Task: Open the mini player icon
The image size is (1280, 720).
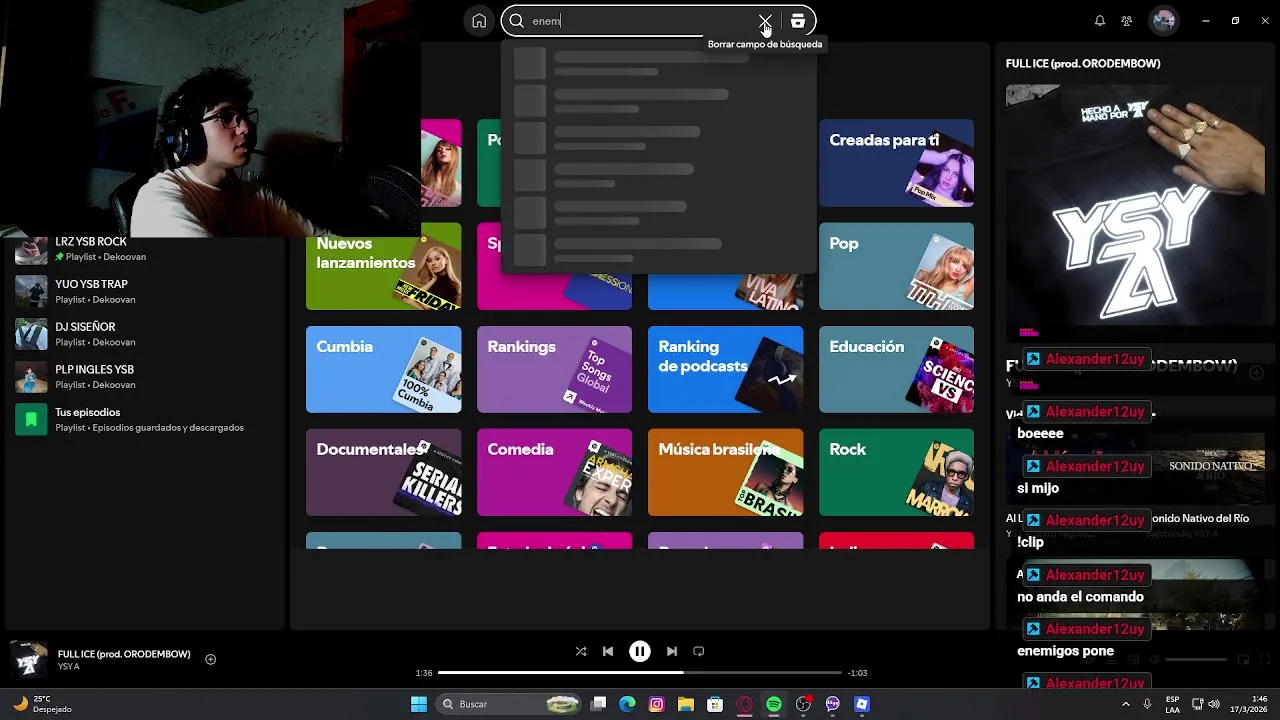Action: pos(1243,660)
